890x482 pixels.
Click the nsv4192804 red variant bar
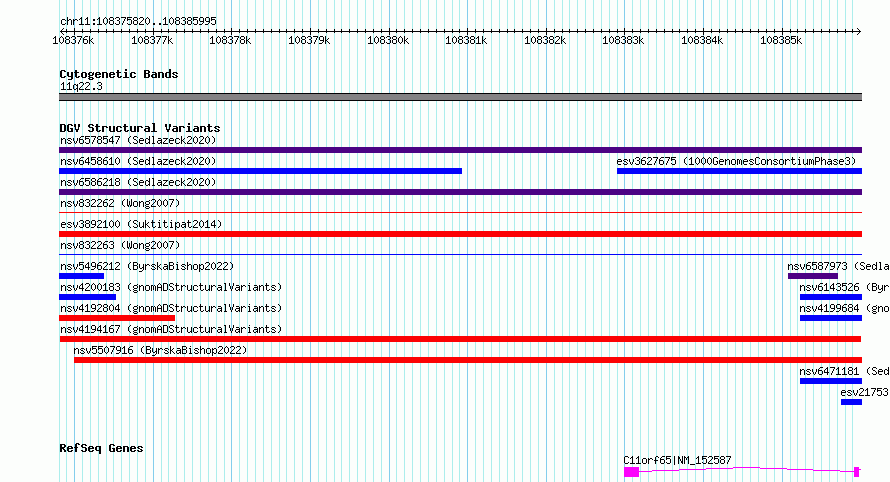[x=117, y=318]
